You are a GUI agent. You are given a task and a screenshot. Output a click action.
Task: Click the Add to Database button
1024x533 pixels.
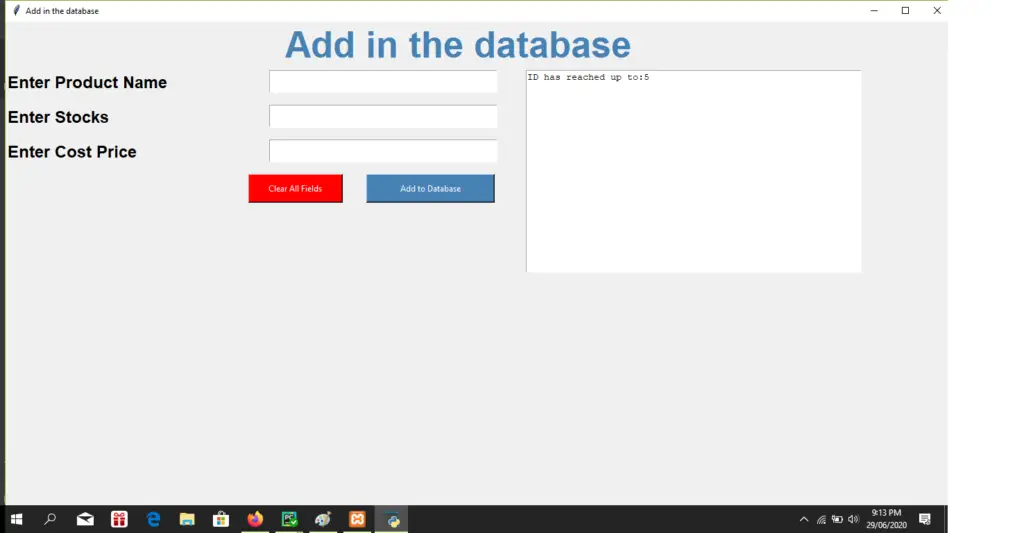point(430,189)
